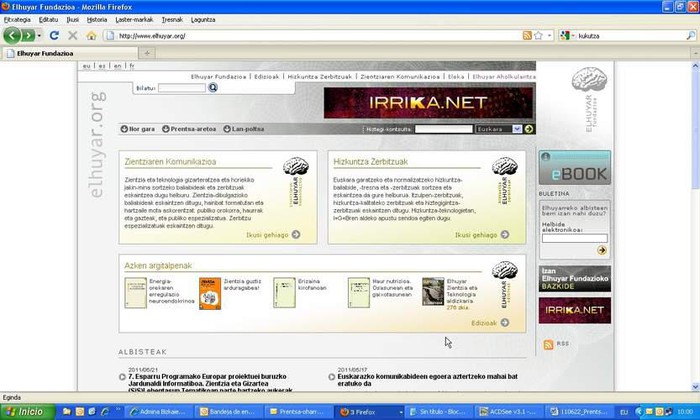Open the eBOOK banner

pyautogui.click(x=575, y=167)
